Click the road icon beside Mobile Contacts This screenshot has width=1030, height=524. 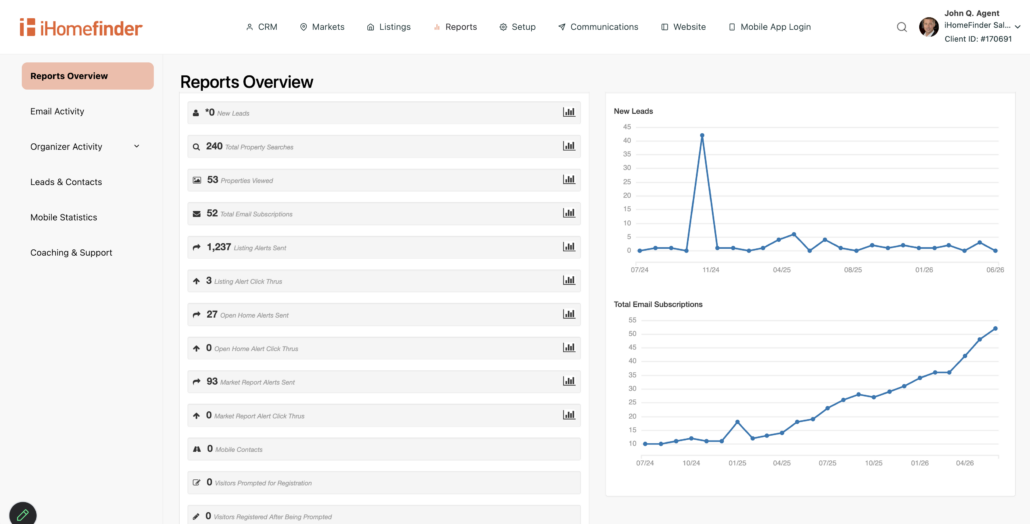click(x=196, y=449)
